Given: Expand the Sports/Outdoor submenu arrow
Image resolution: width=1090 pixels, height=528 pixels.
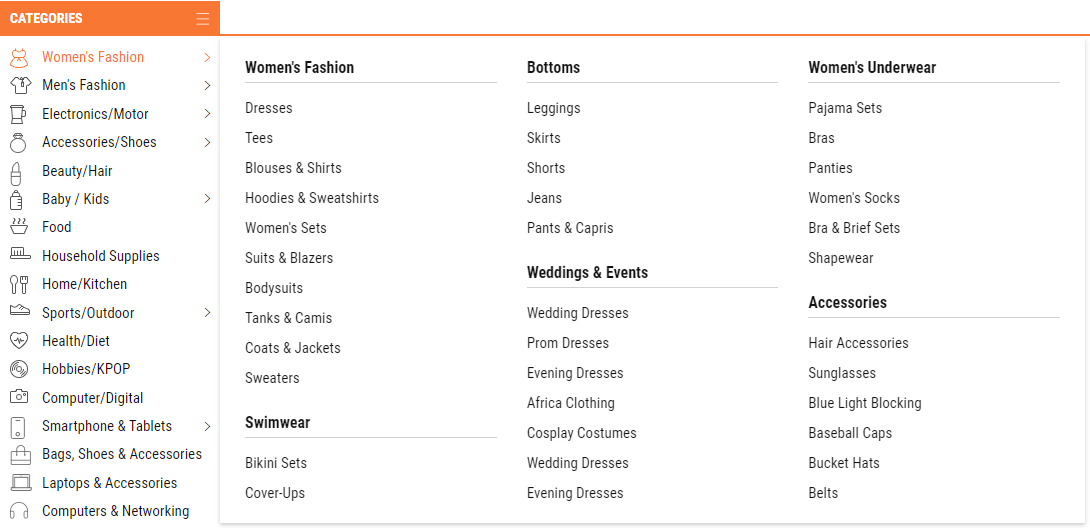Looking at the screenshot, I should click(207, 313).
